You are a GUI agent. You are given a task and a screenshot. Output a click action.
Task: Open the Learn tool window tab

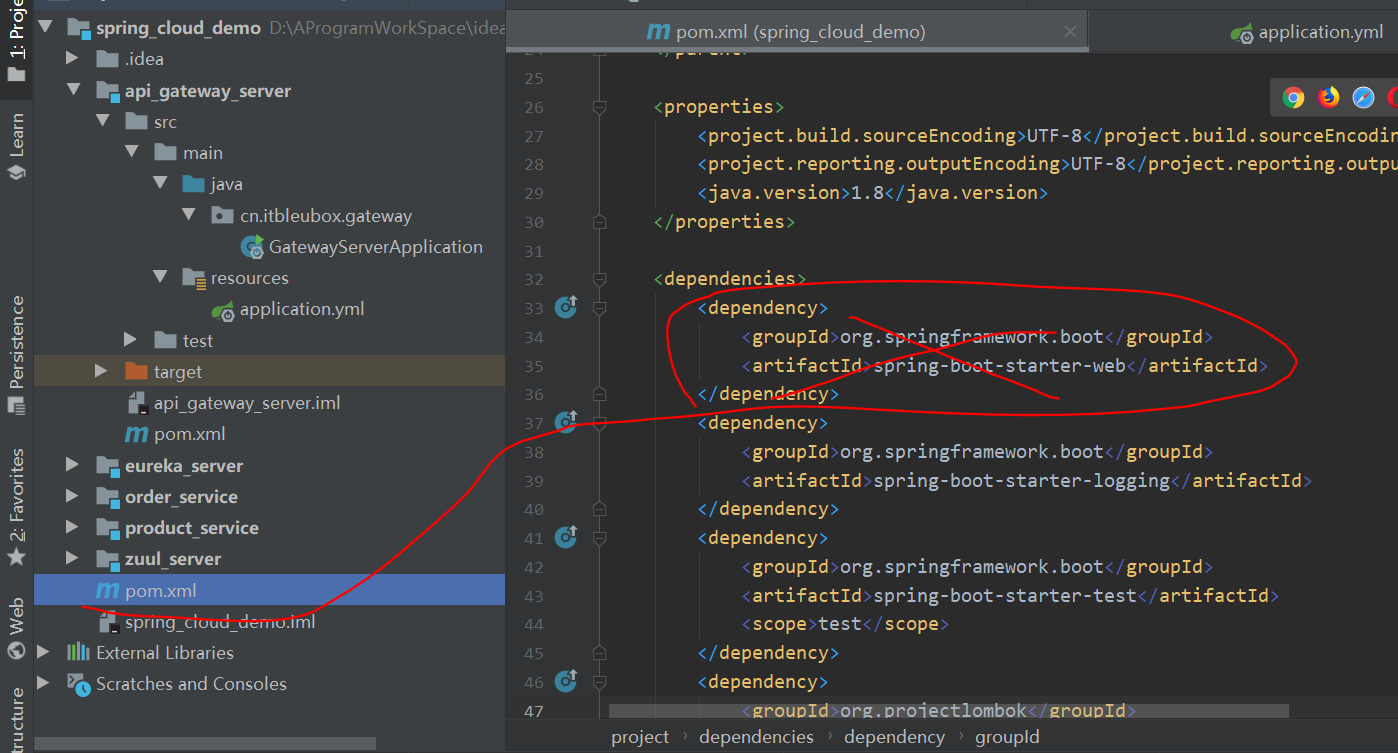pyautogui.click(x=16, y=147)
